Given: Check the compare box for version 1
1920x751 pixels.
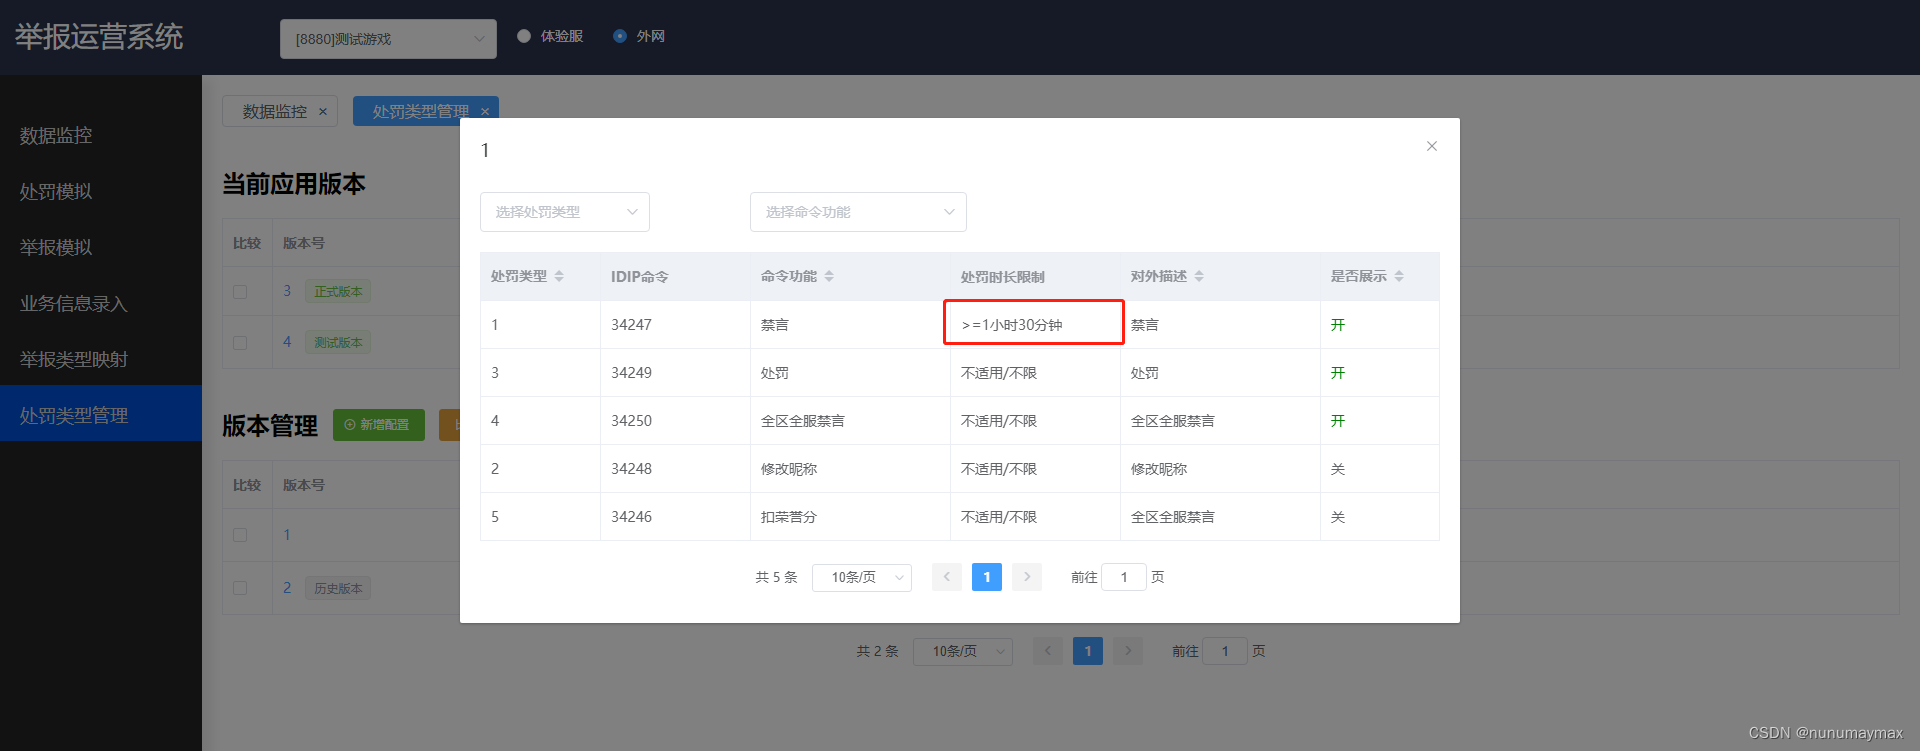Looking at the screenshot, I should (x=240, y=535).
